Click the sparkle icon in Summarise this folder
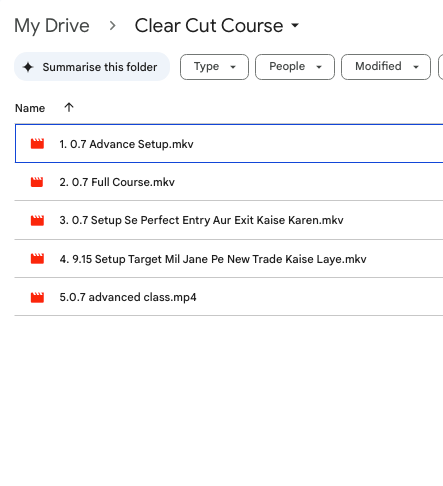This screenshot has width=443, height=486. pos(28,67)
